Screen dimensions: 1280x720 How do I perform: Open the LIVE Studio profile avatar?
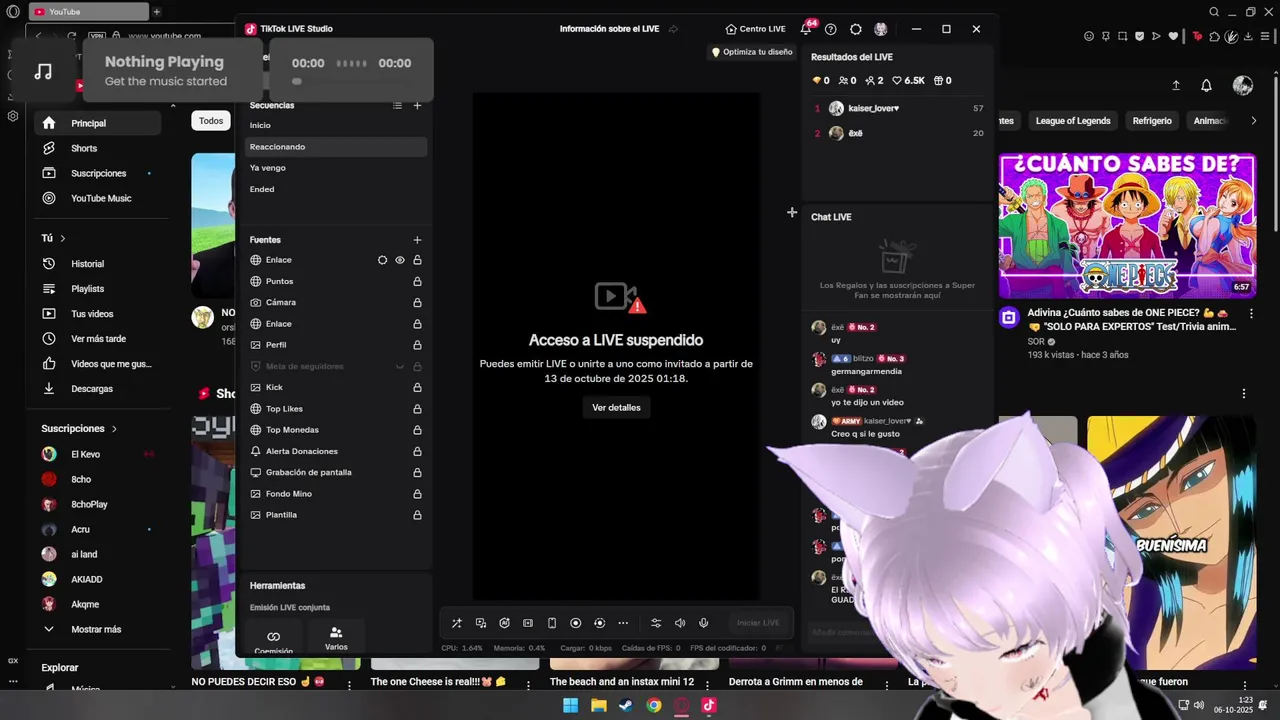pyautogui.click(x=881, y=29)
